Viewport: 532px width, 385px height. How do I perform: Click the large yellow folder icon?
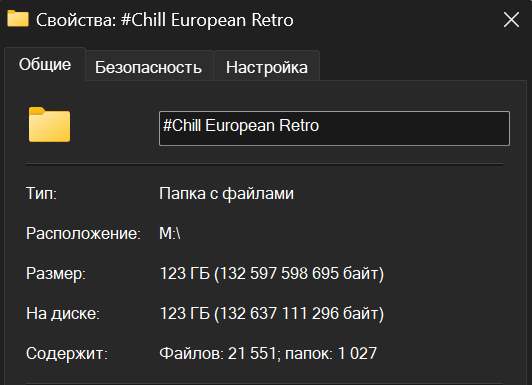tap(50, 124)
